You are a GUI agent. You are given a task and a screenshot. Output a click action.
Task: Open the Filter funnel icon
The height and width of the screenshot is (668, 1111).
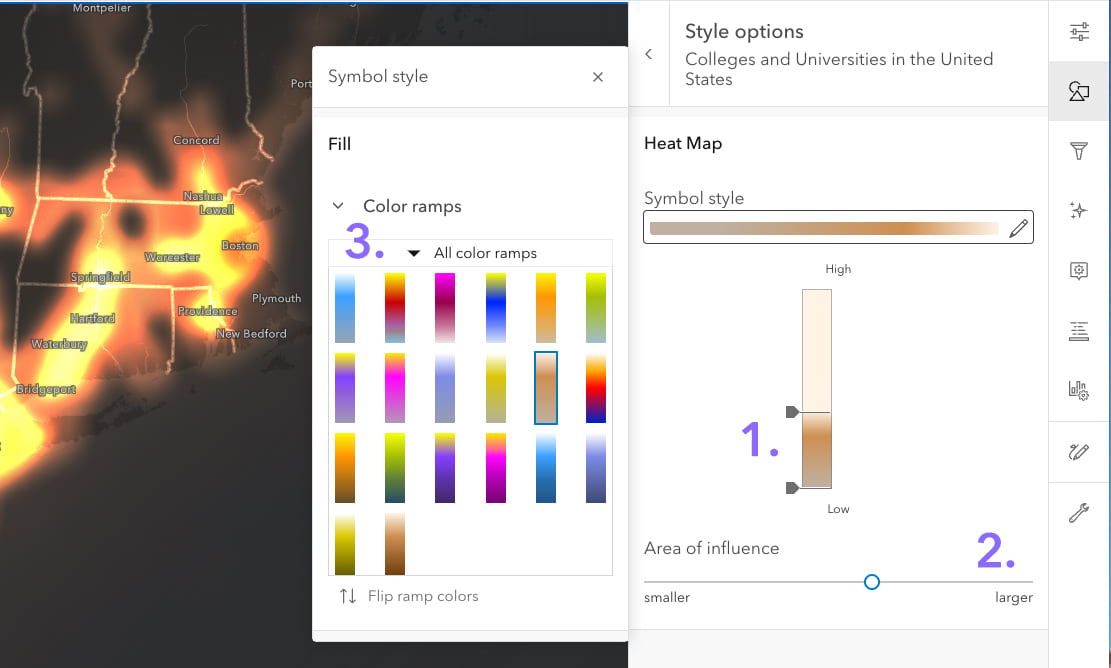[1079, 151]
